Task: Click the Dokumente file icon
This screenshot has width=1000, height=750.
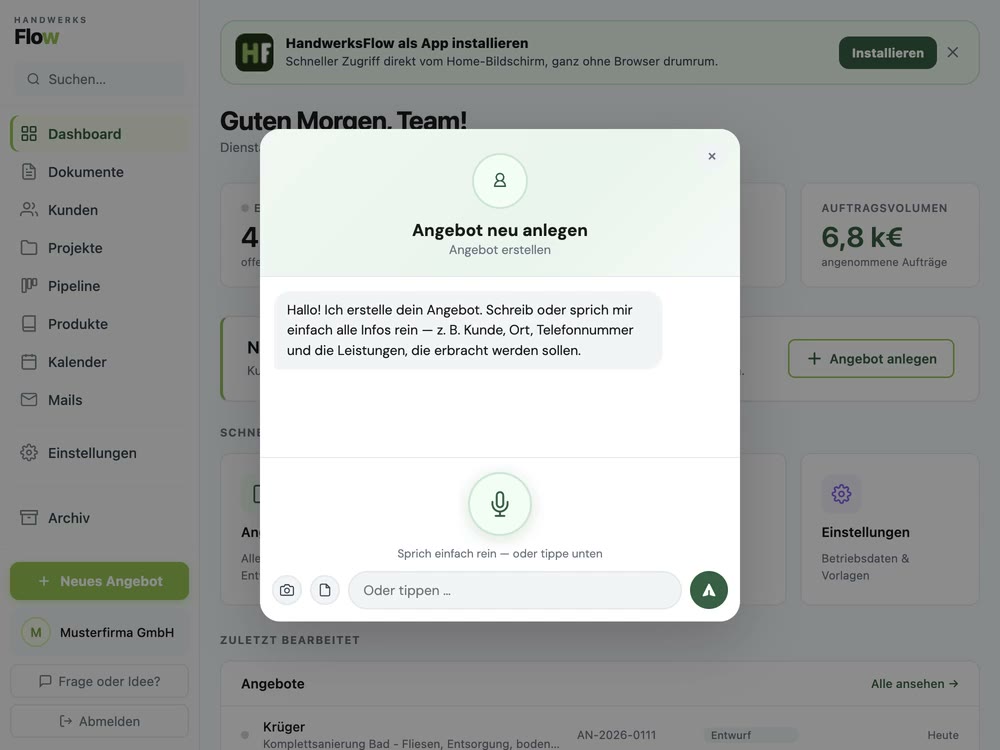Action: [29, 172]
